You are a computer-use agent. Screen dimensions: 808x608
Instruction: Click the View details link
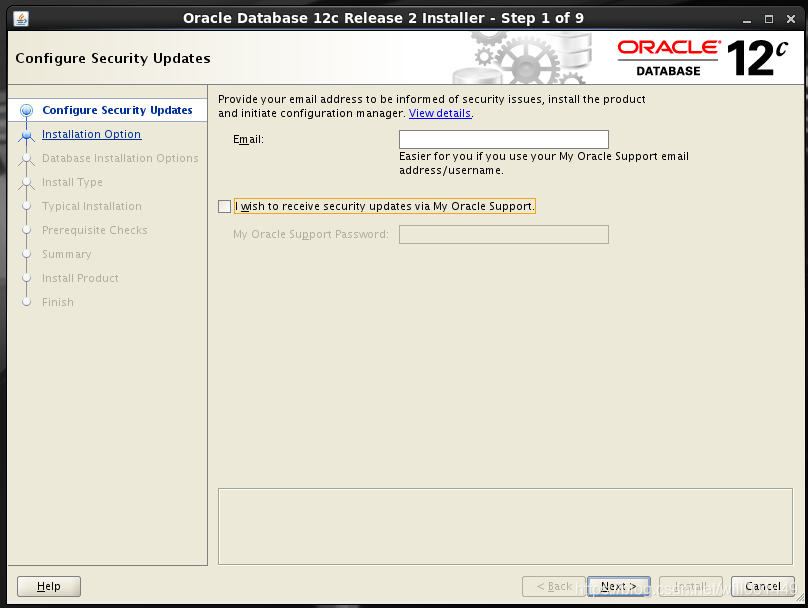point(440,113)
